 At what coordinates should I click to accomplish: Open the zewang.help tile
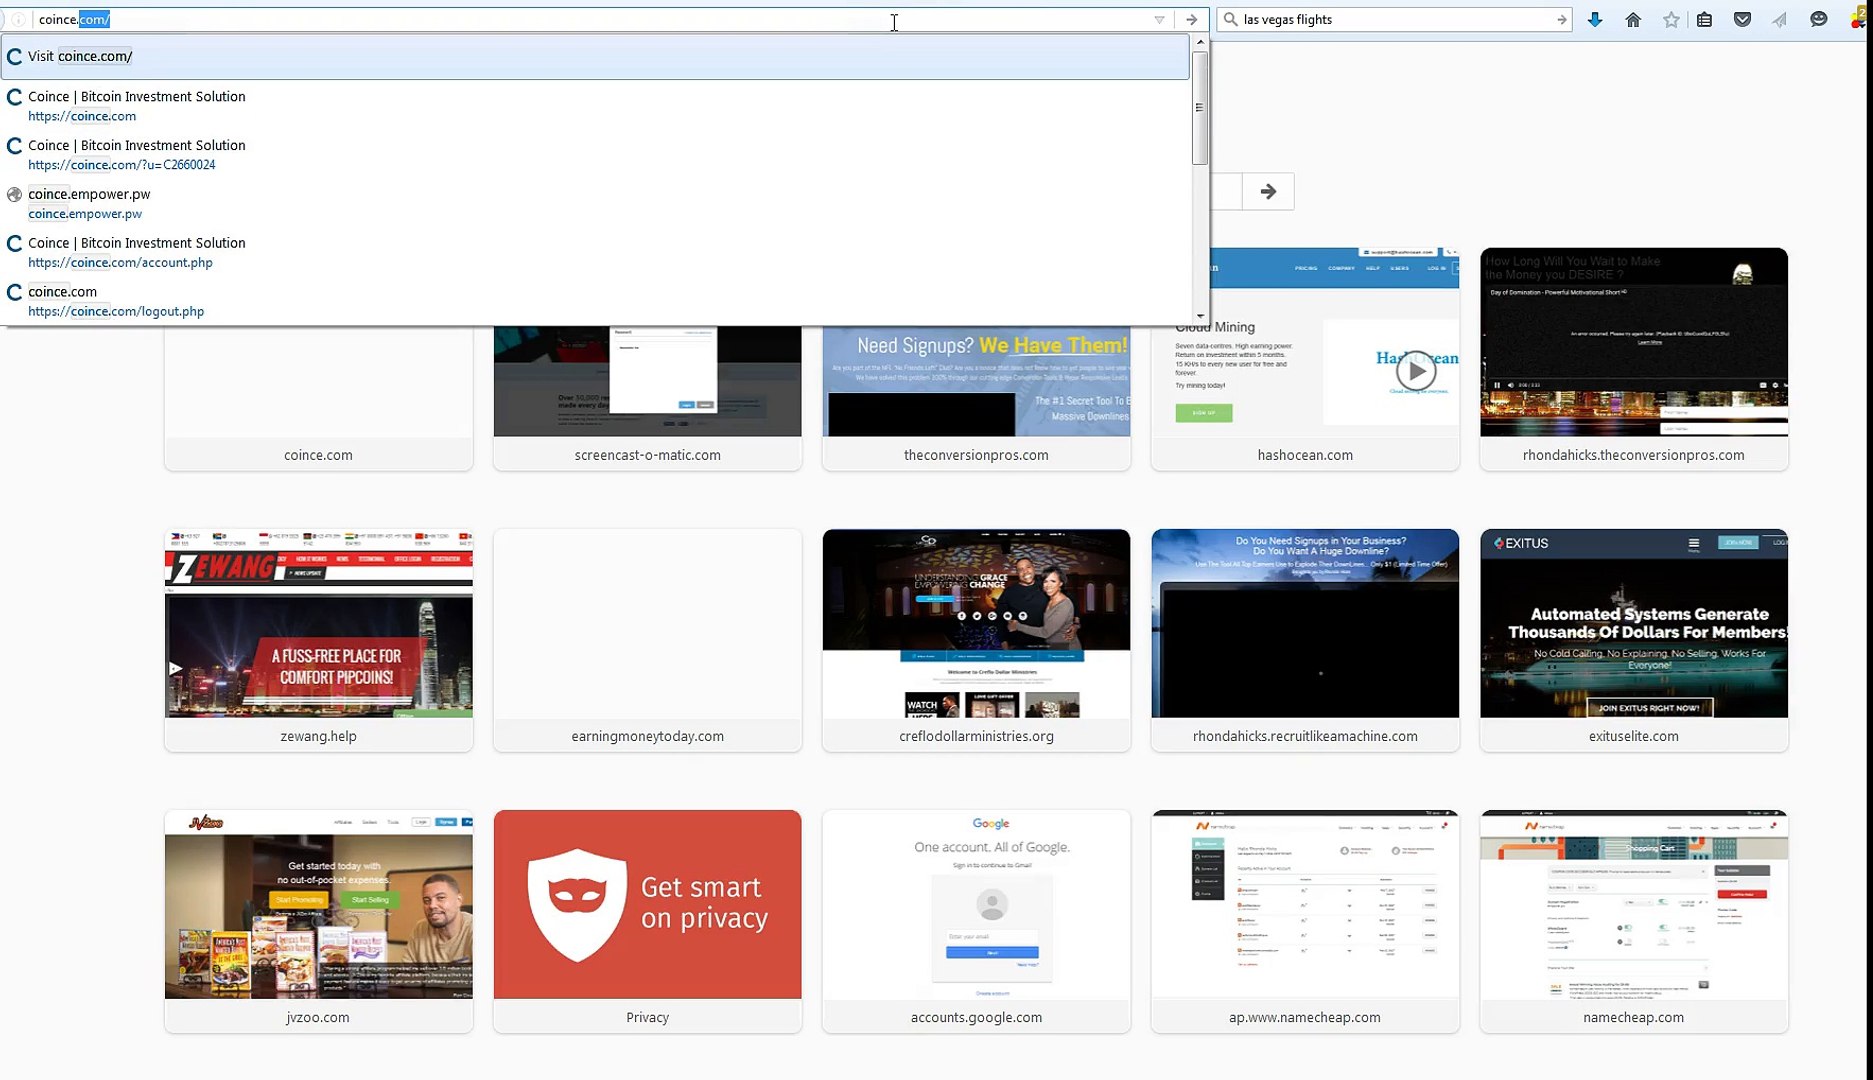318,640
